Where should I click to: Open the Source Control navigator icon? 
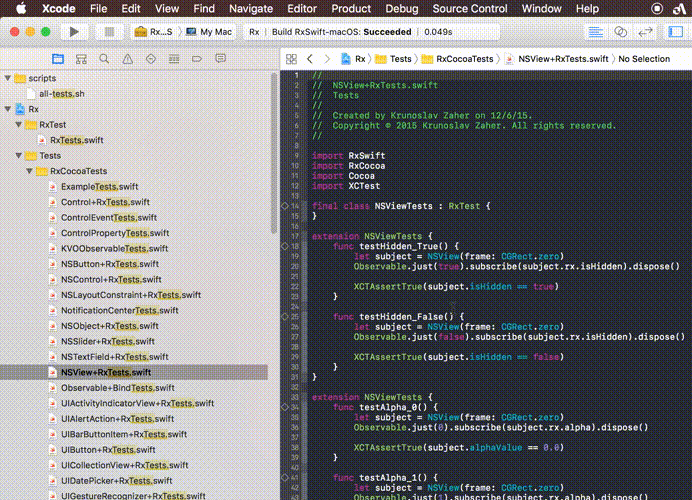[81, 59]
